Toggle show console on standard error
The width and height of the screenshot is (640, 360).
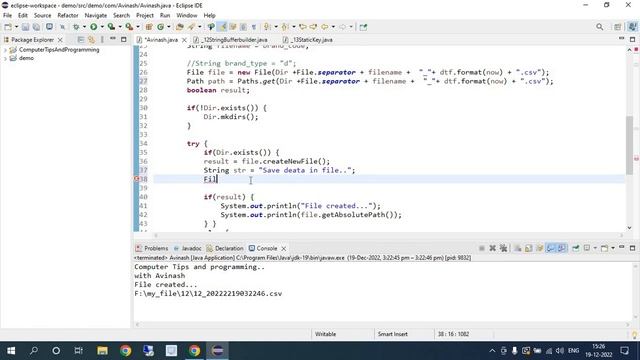pyautogui.click(x=562, y=248)
